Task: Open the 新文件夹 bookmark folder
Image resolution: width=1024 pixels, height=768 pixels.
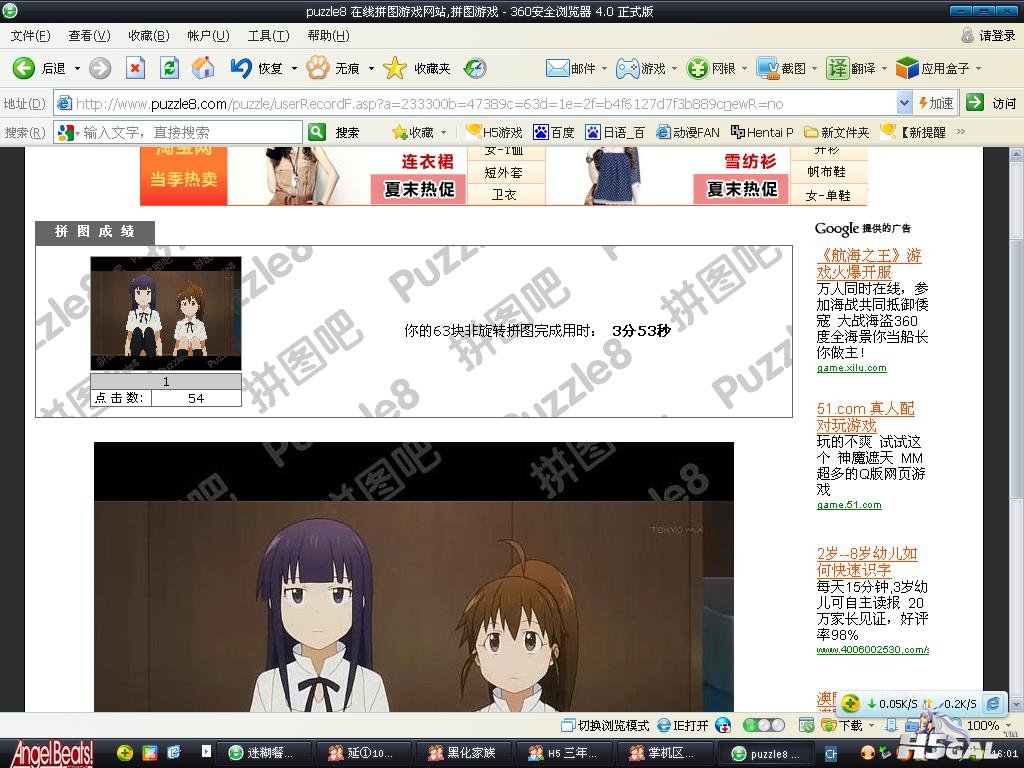Action: click(837, 133)
